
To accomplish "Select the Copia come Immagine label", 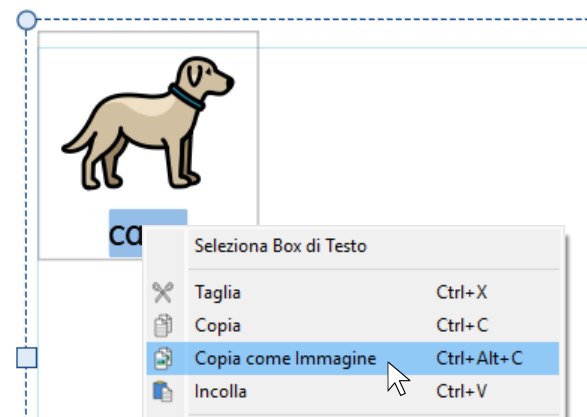I will point(285,359).
